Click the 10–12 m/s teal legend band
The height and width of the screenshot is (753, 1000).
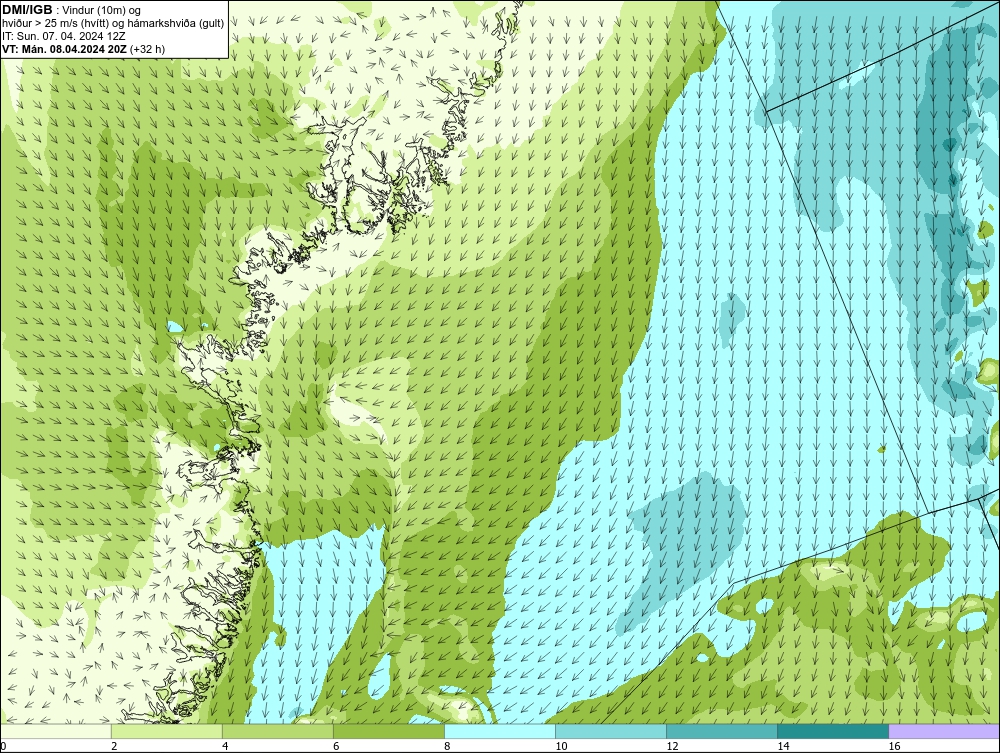[x=611, y=731]
